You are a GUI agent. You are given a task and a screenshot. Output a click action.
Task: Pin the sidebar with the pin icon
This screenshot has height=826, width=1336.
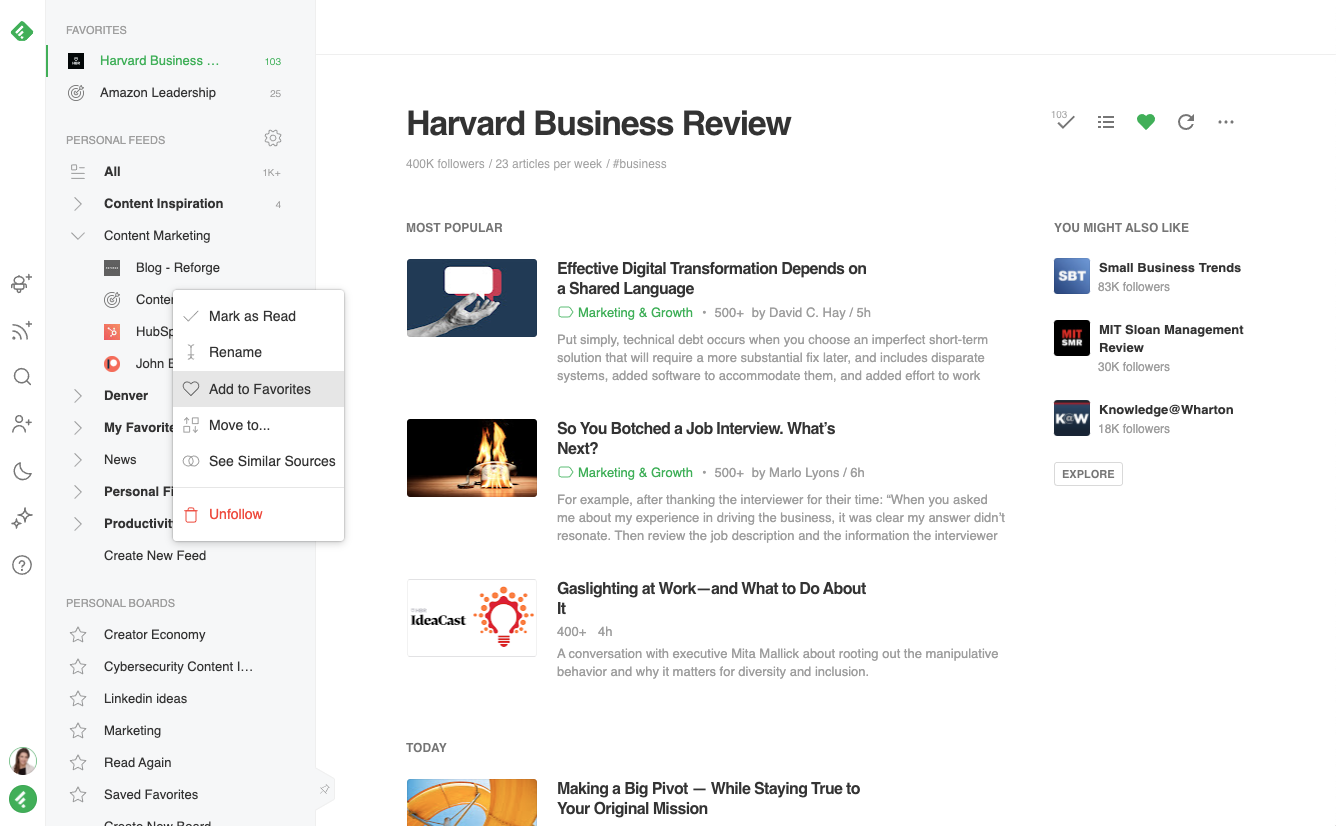coord(325,789)
